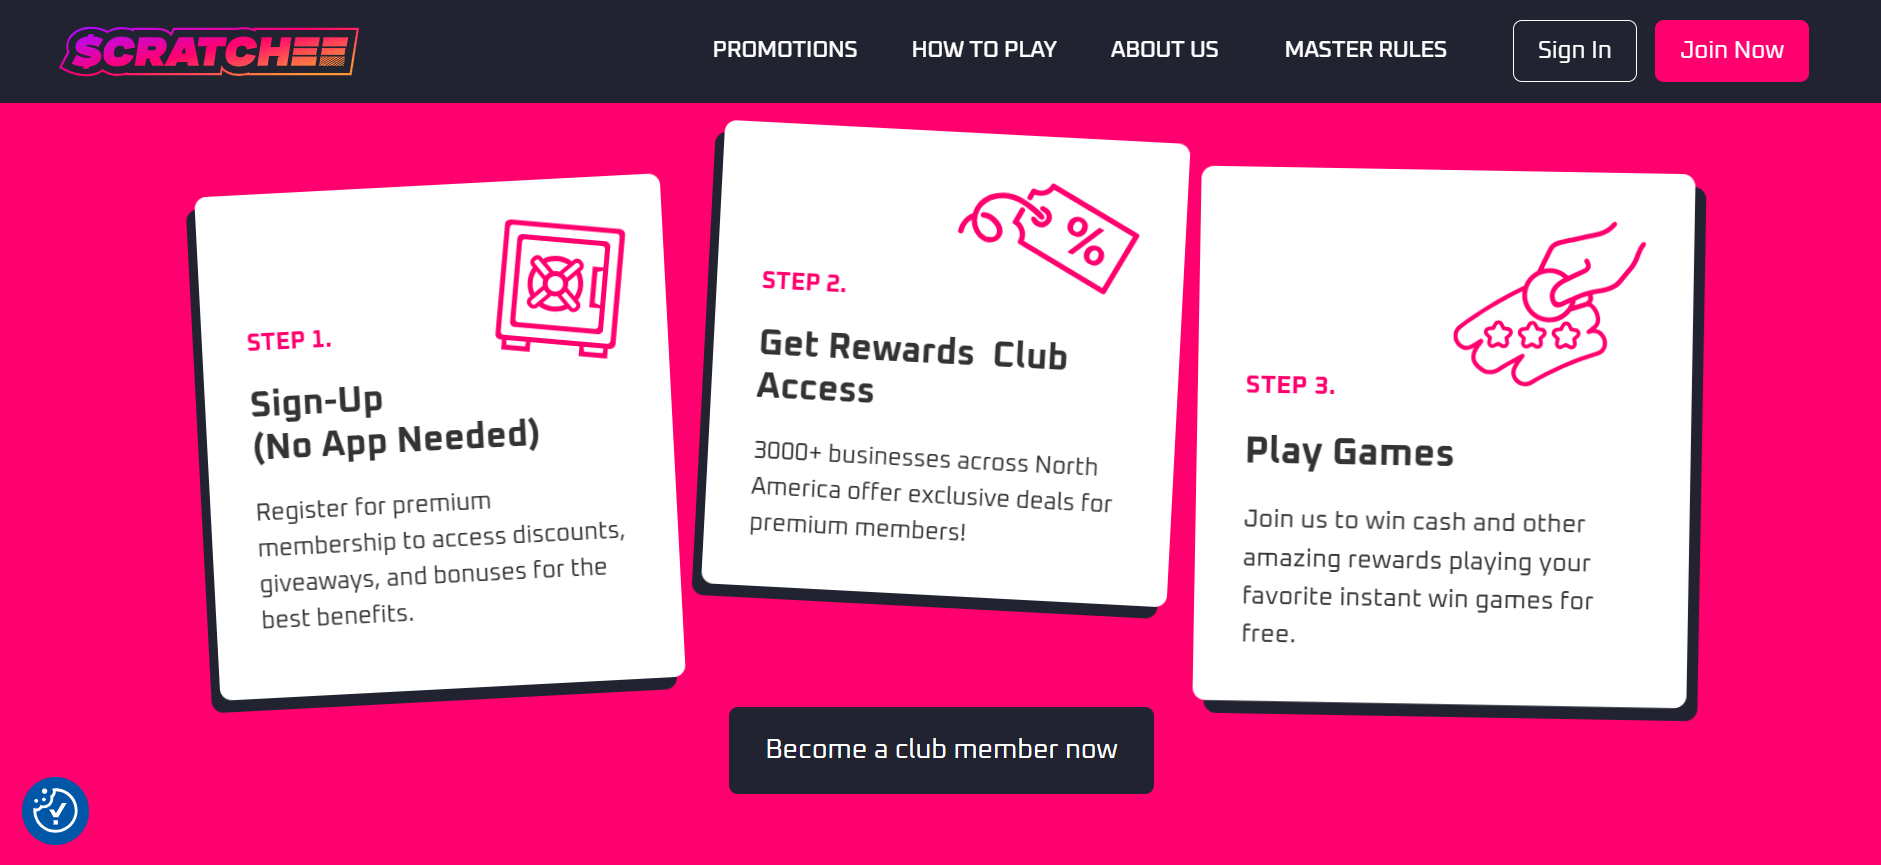Viewport: 1881px width, 865px height.
Task: Click the safe vault icon
Action: 560,288
